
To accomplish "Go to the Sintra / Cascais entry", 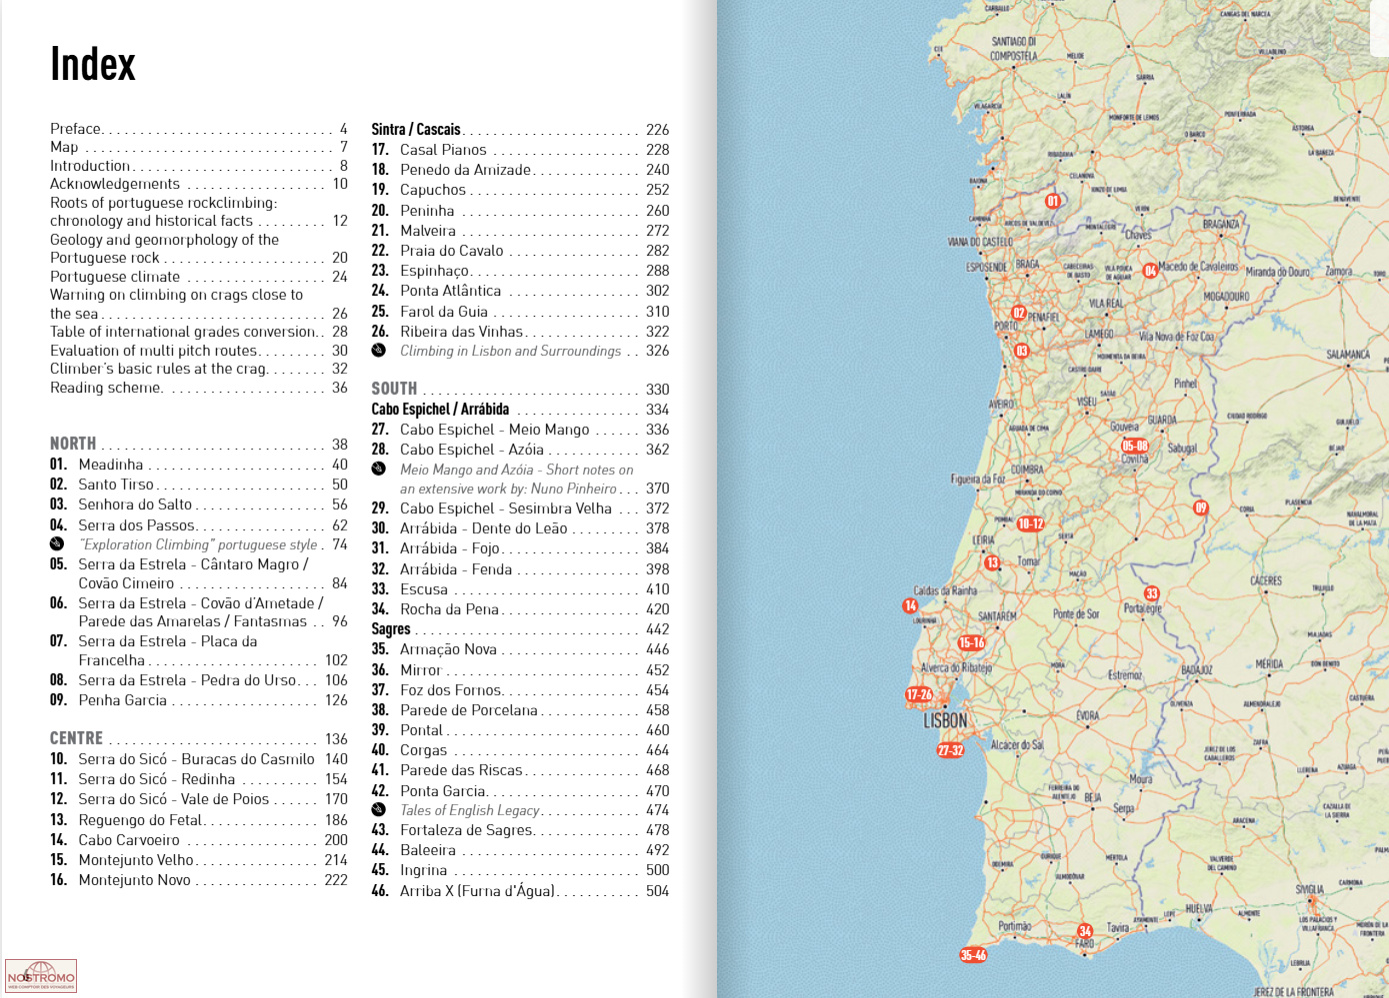I will click(416, 130).
